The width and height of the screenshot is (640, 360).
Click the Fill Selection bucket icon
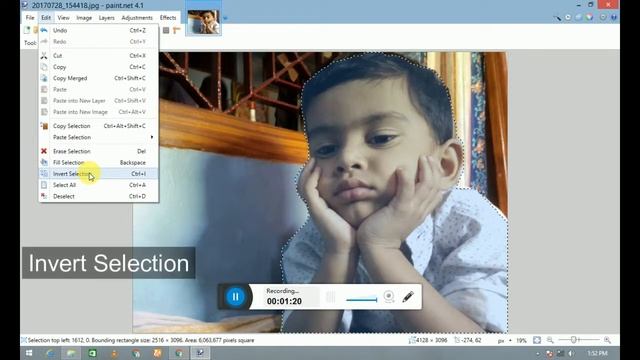(44, 162)
